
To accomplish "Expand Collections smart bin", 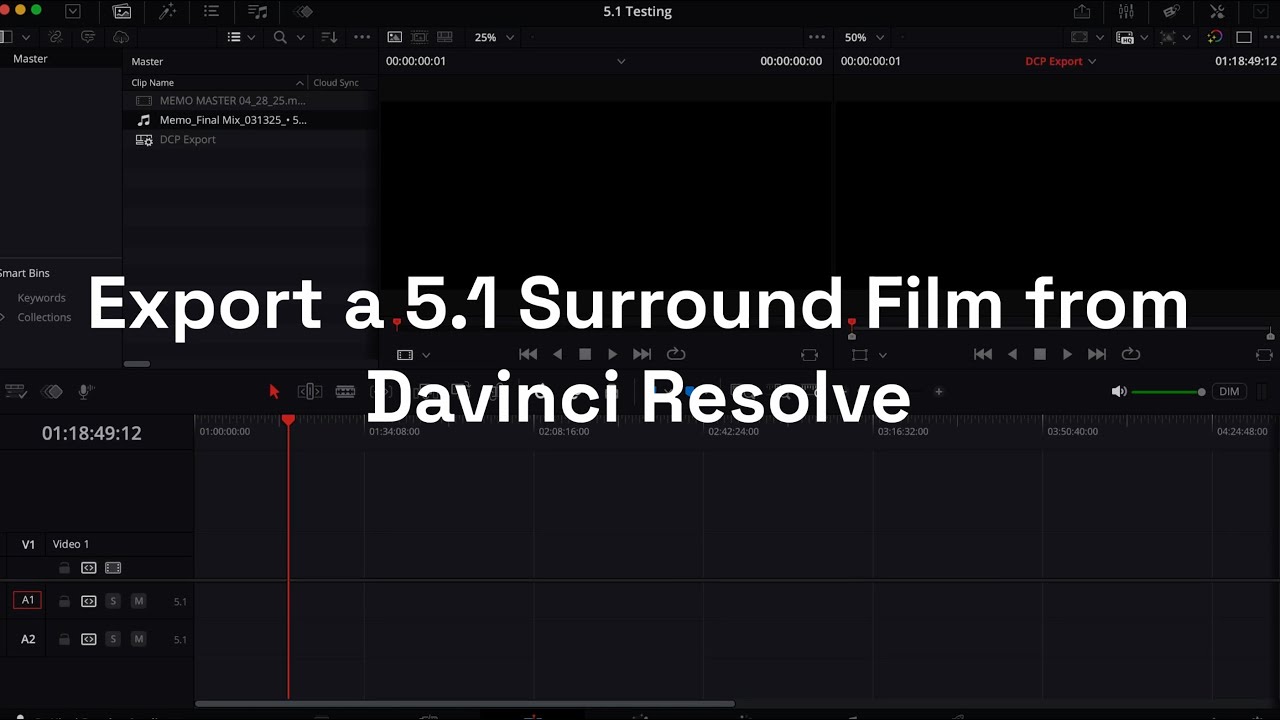I will [3, 317].
